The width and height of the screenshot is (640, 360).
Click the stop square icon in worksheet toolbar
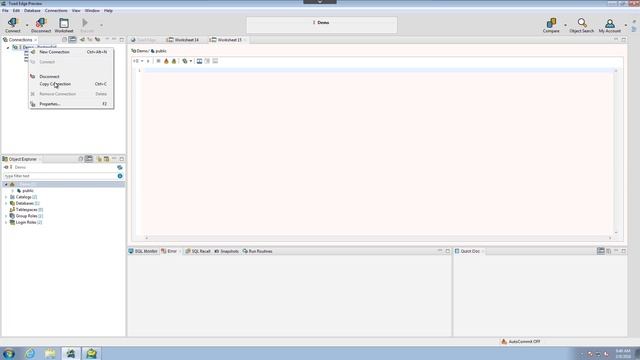pos(158,61)
